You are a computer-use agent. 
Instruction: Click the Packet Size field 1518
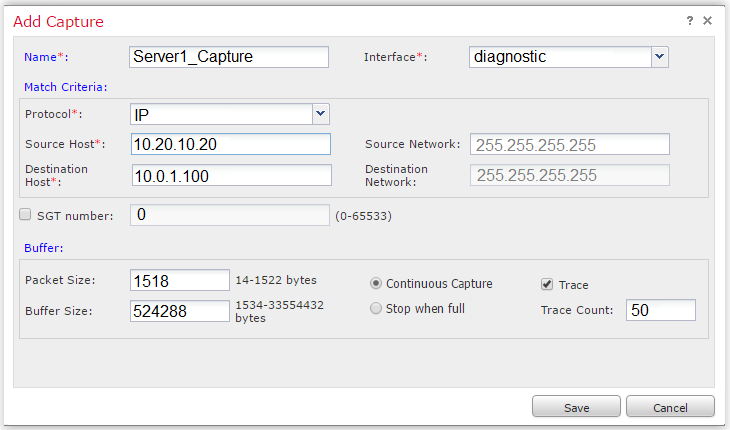(180, 280)
